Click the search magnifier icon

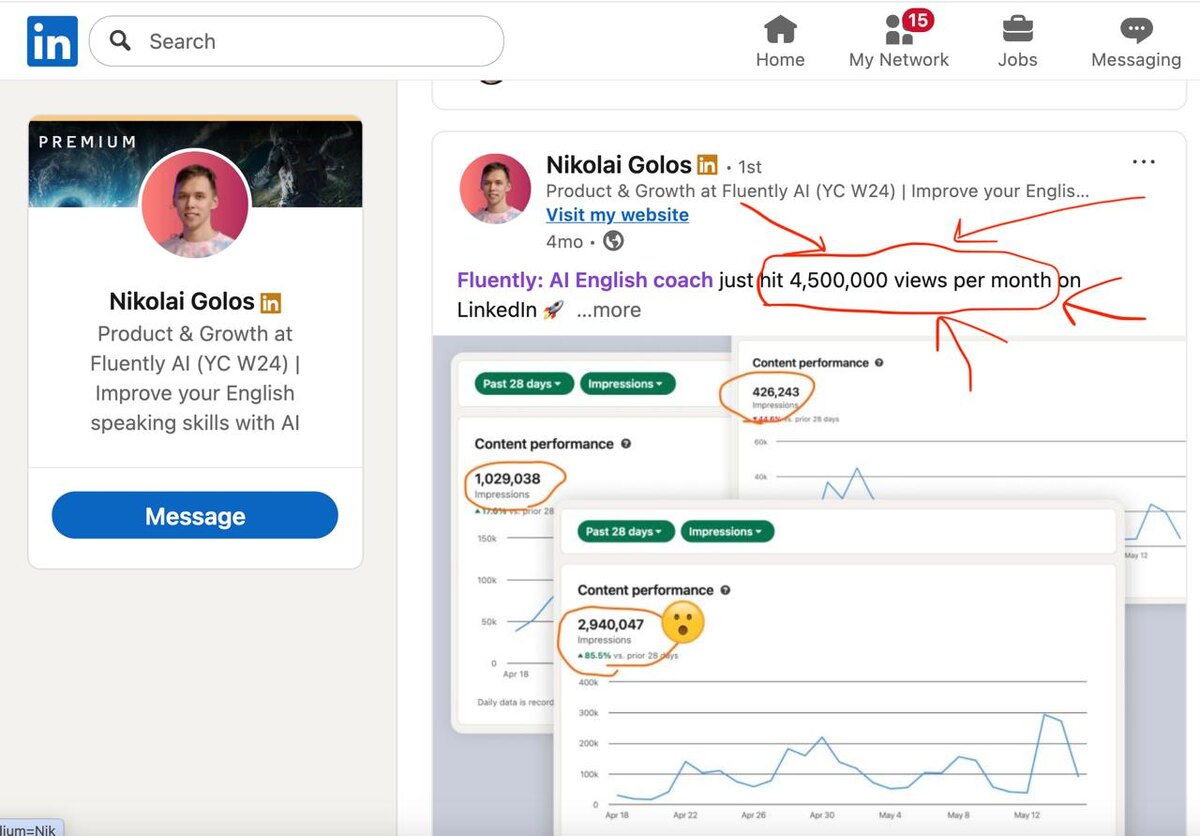pos(120,41)
